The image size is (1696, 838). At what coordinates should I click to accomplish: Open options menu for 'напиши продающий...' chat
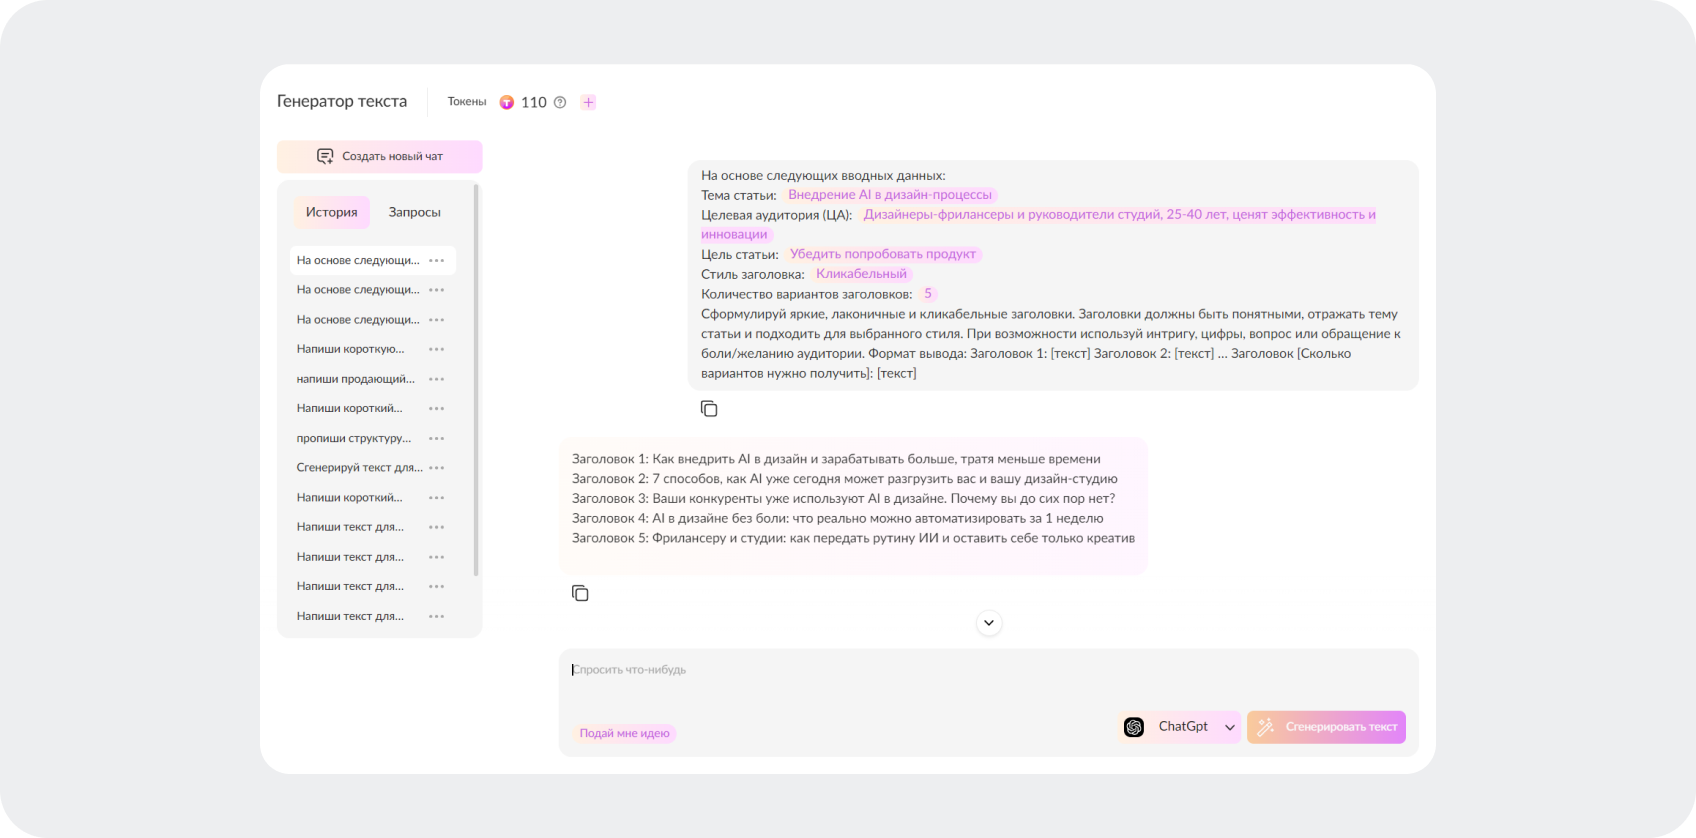tap(437, 379)
